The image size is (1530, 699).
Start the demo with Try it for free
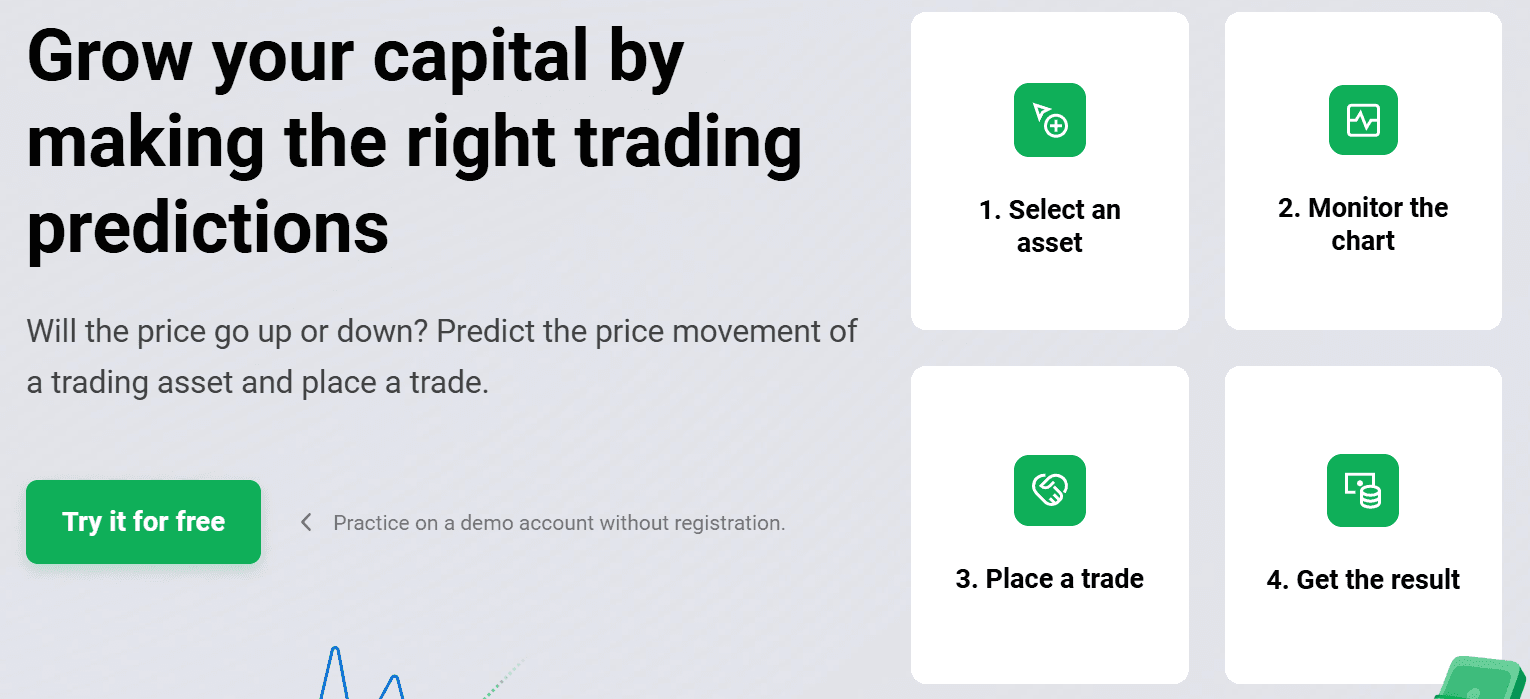point(144,522)
